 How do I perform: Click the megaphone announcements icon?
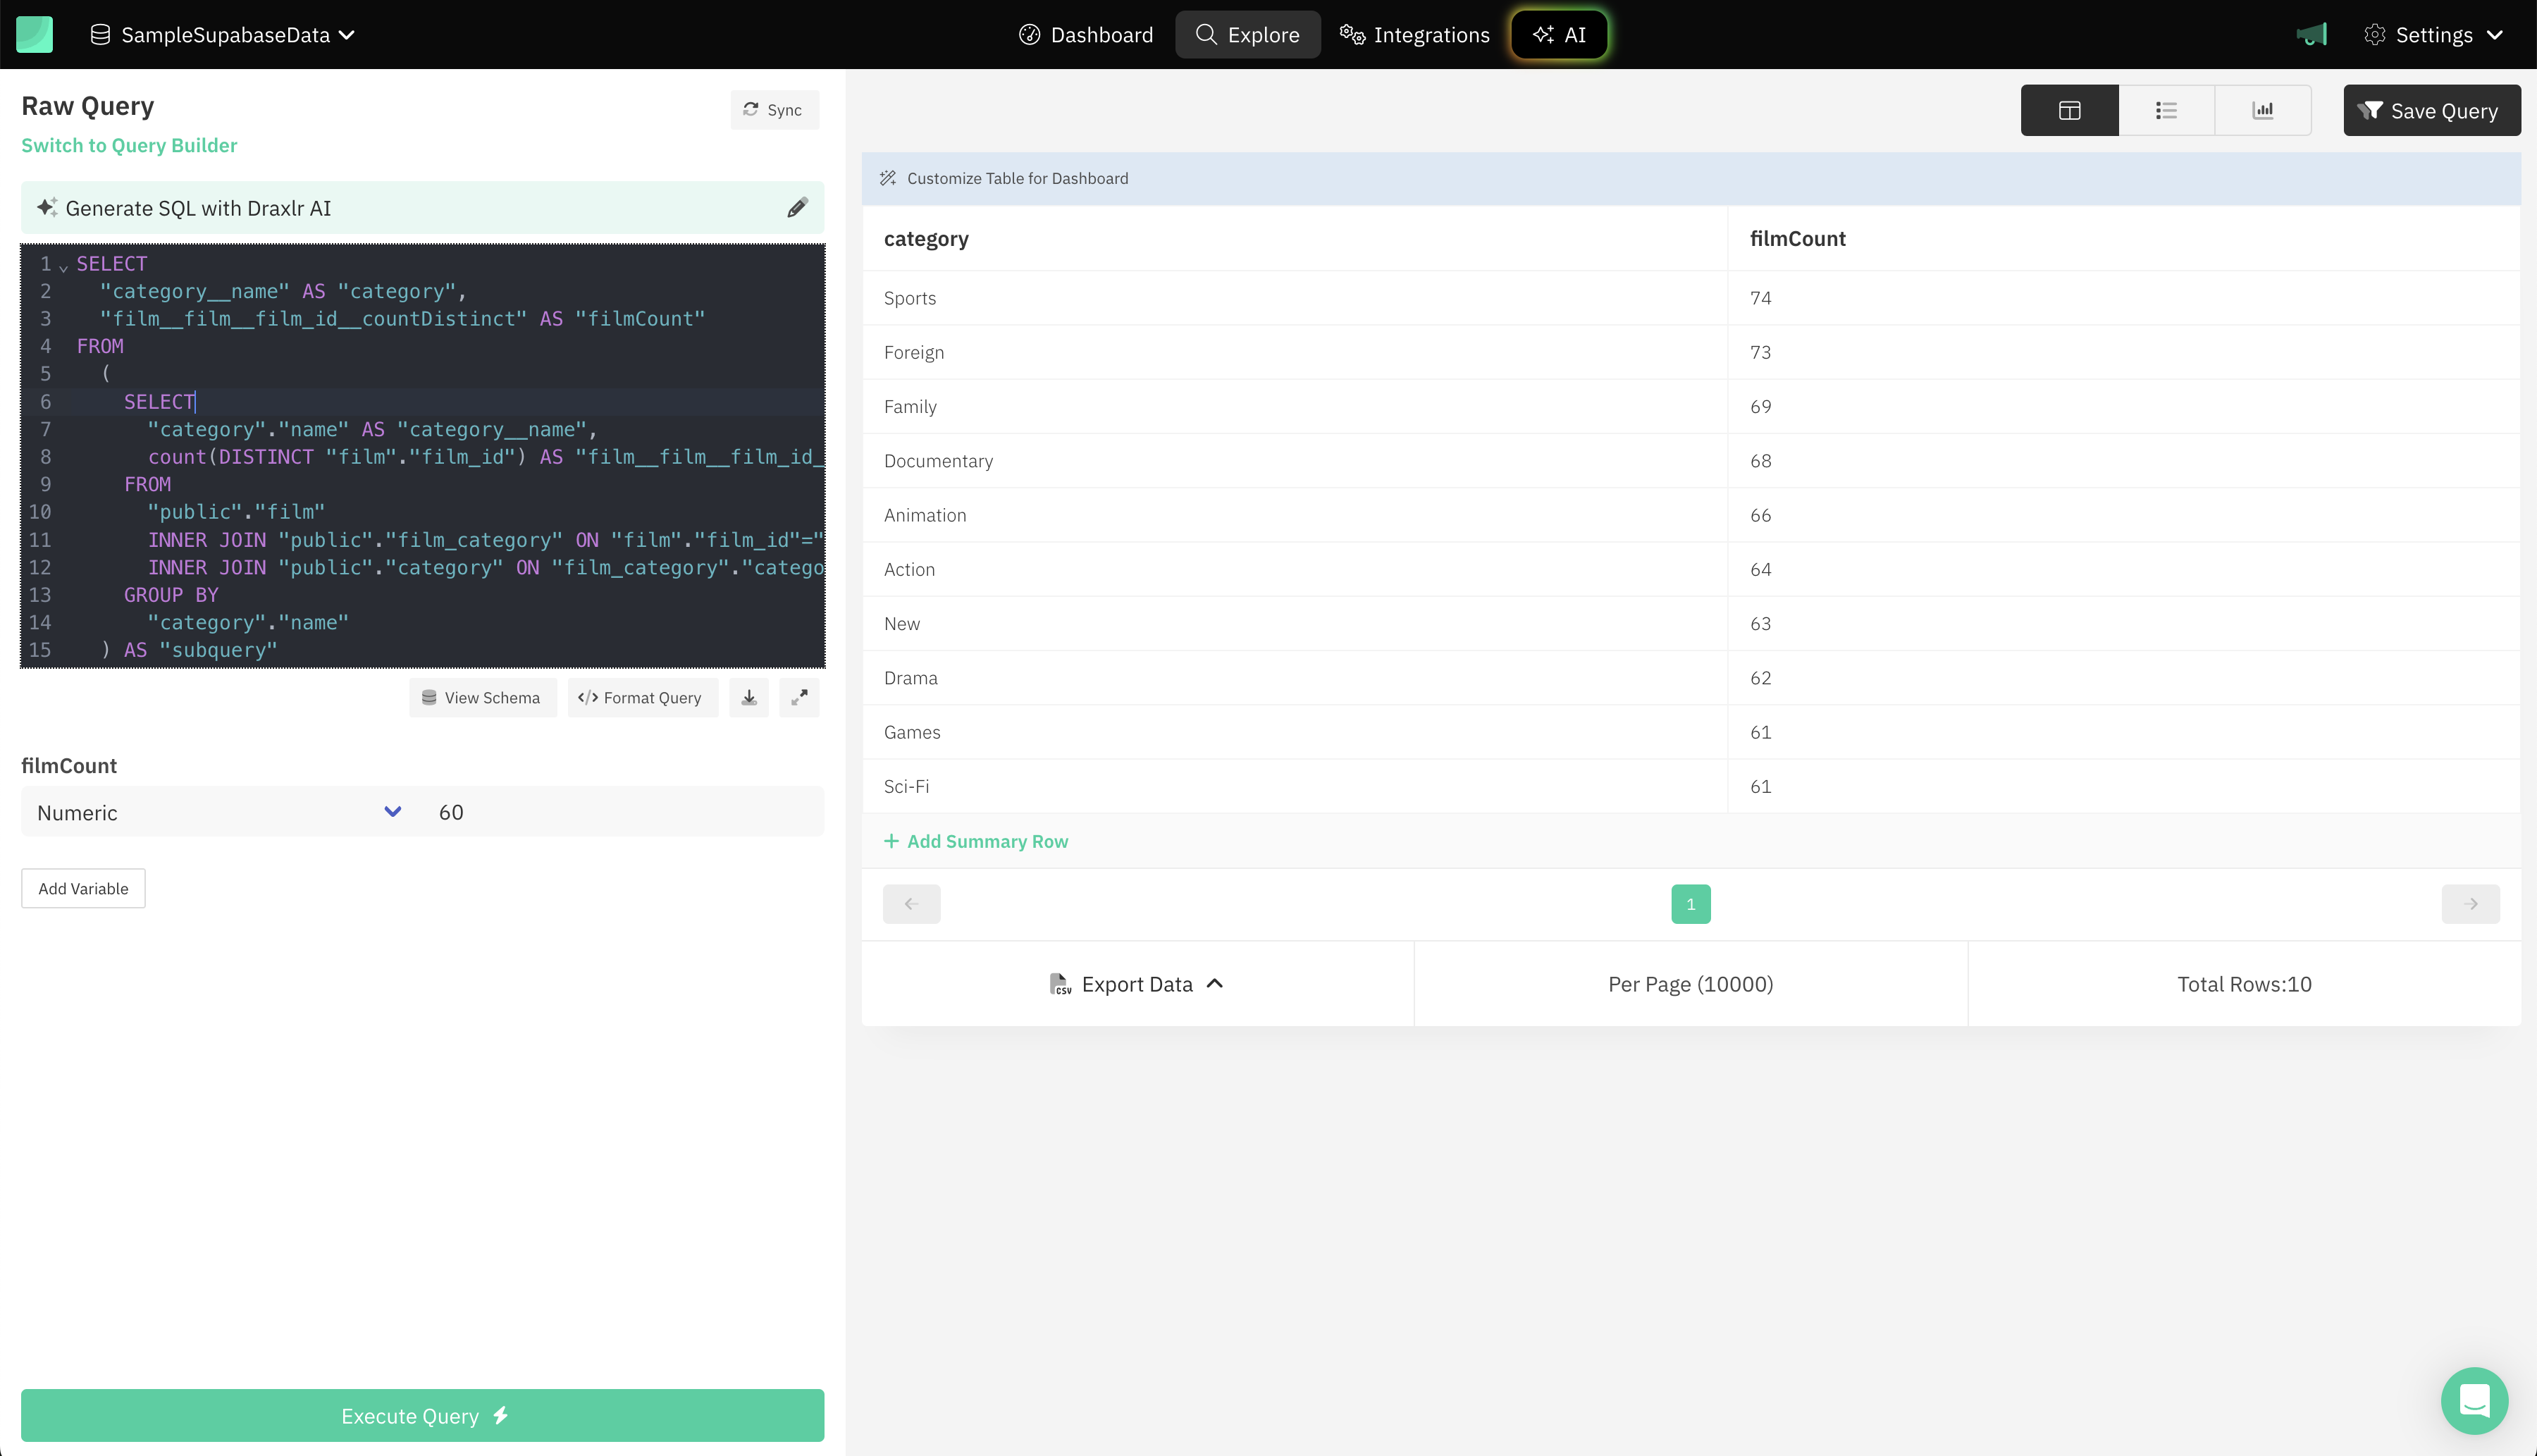click(x=2312, y=35)
